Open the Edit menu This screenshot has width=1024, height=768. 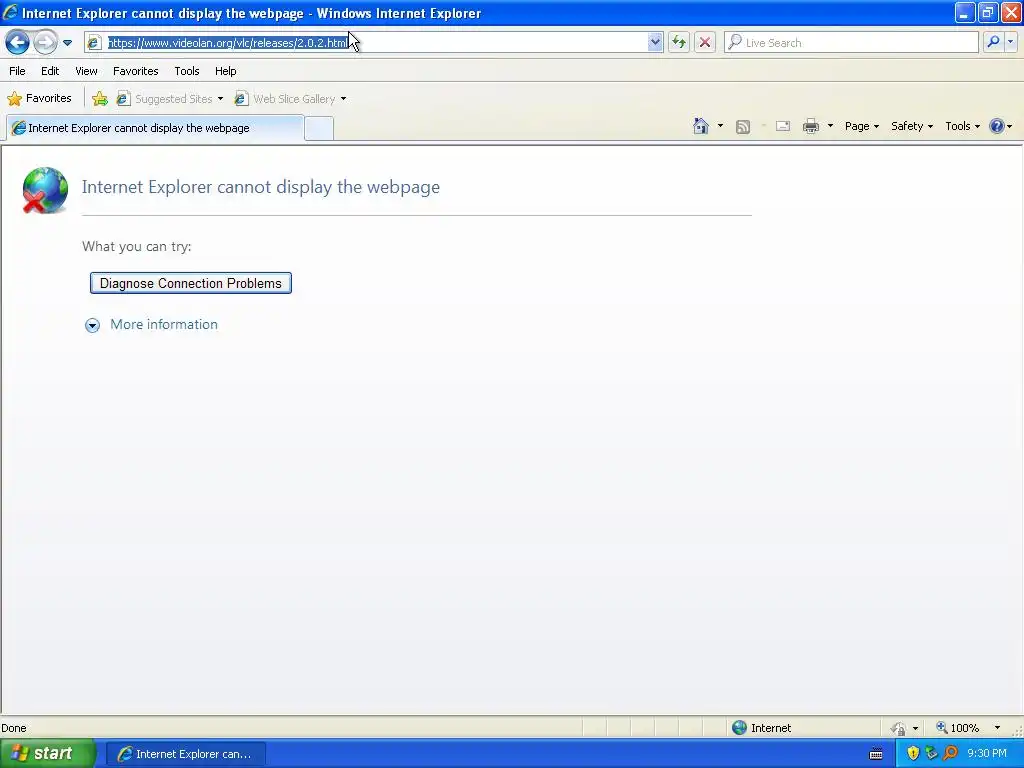click(x=50, y=71)
